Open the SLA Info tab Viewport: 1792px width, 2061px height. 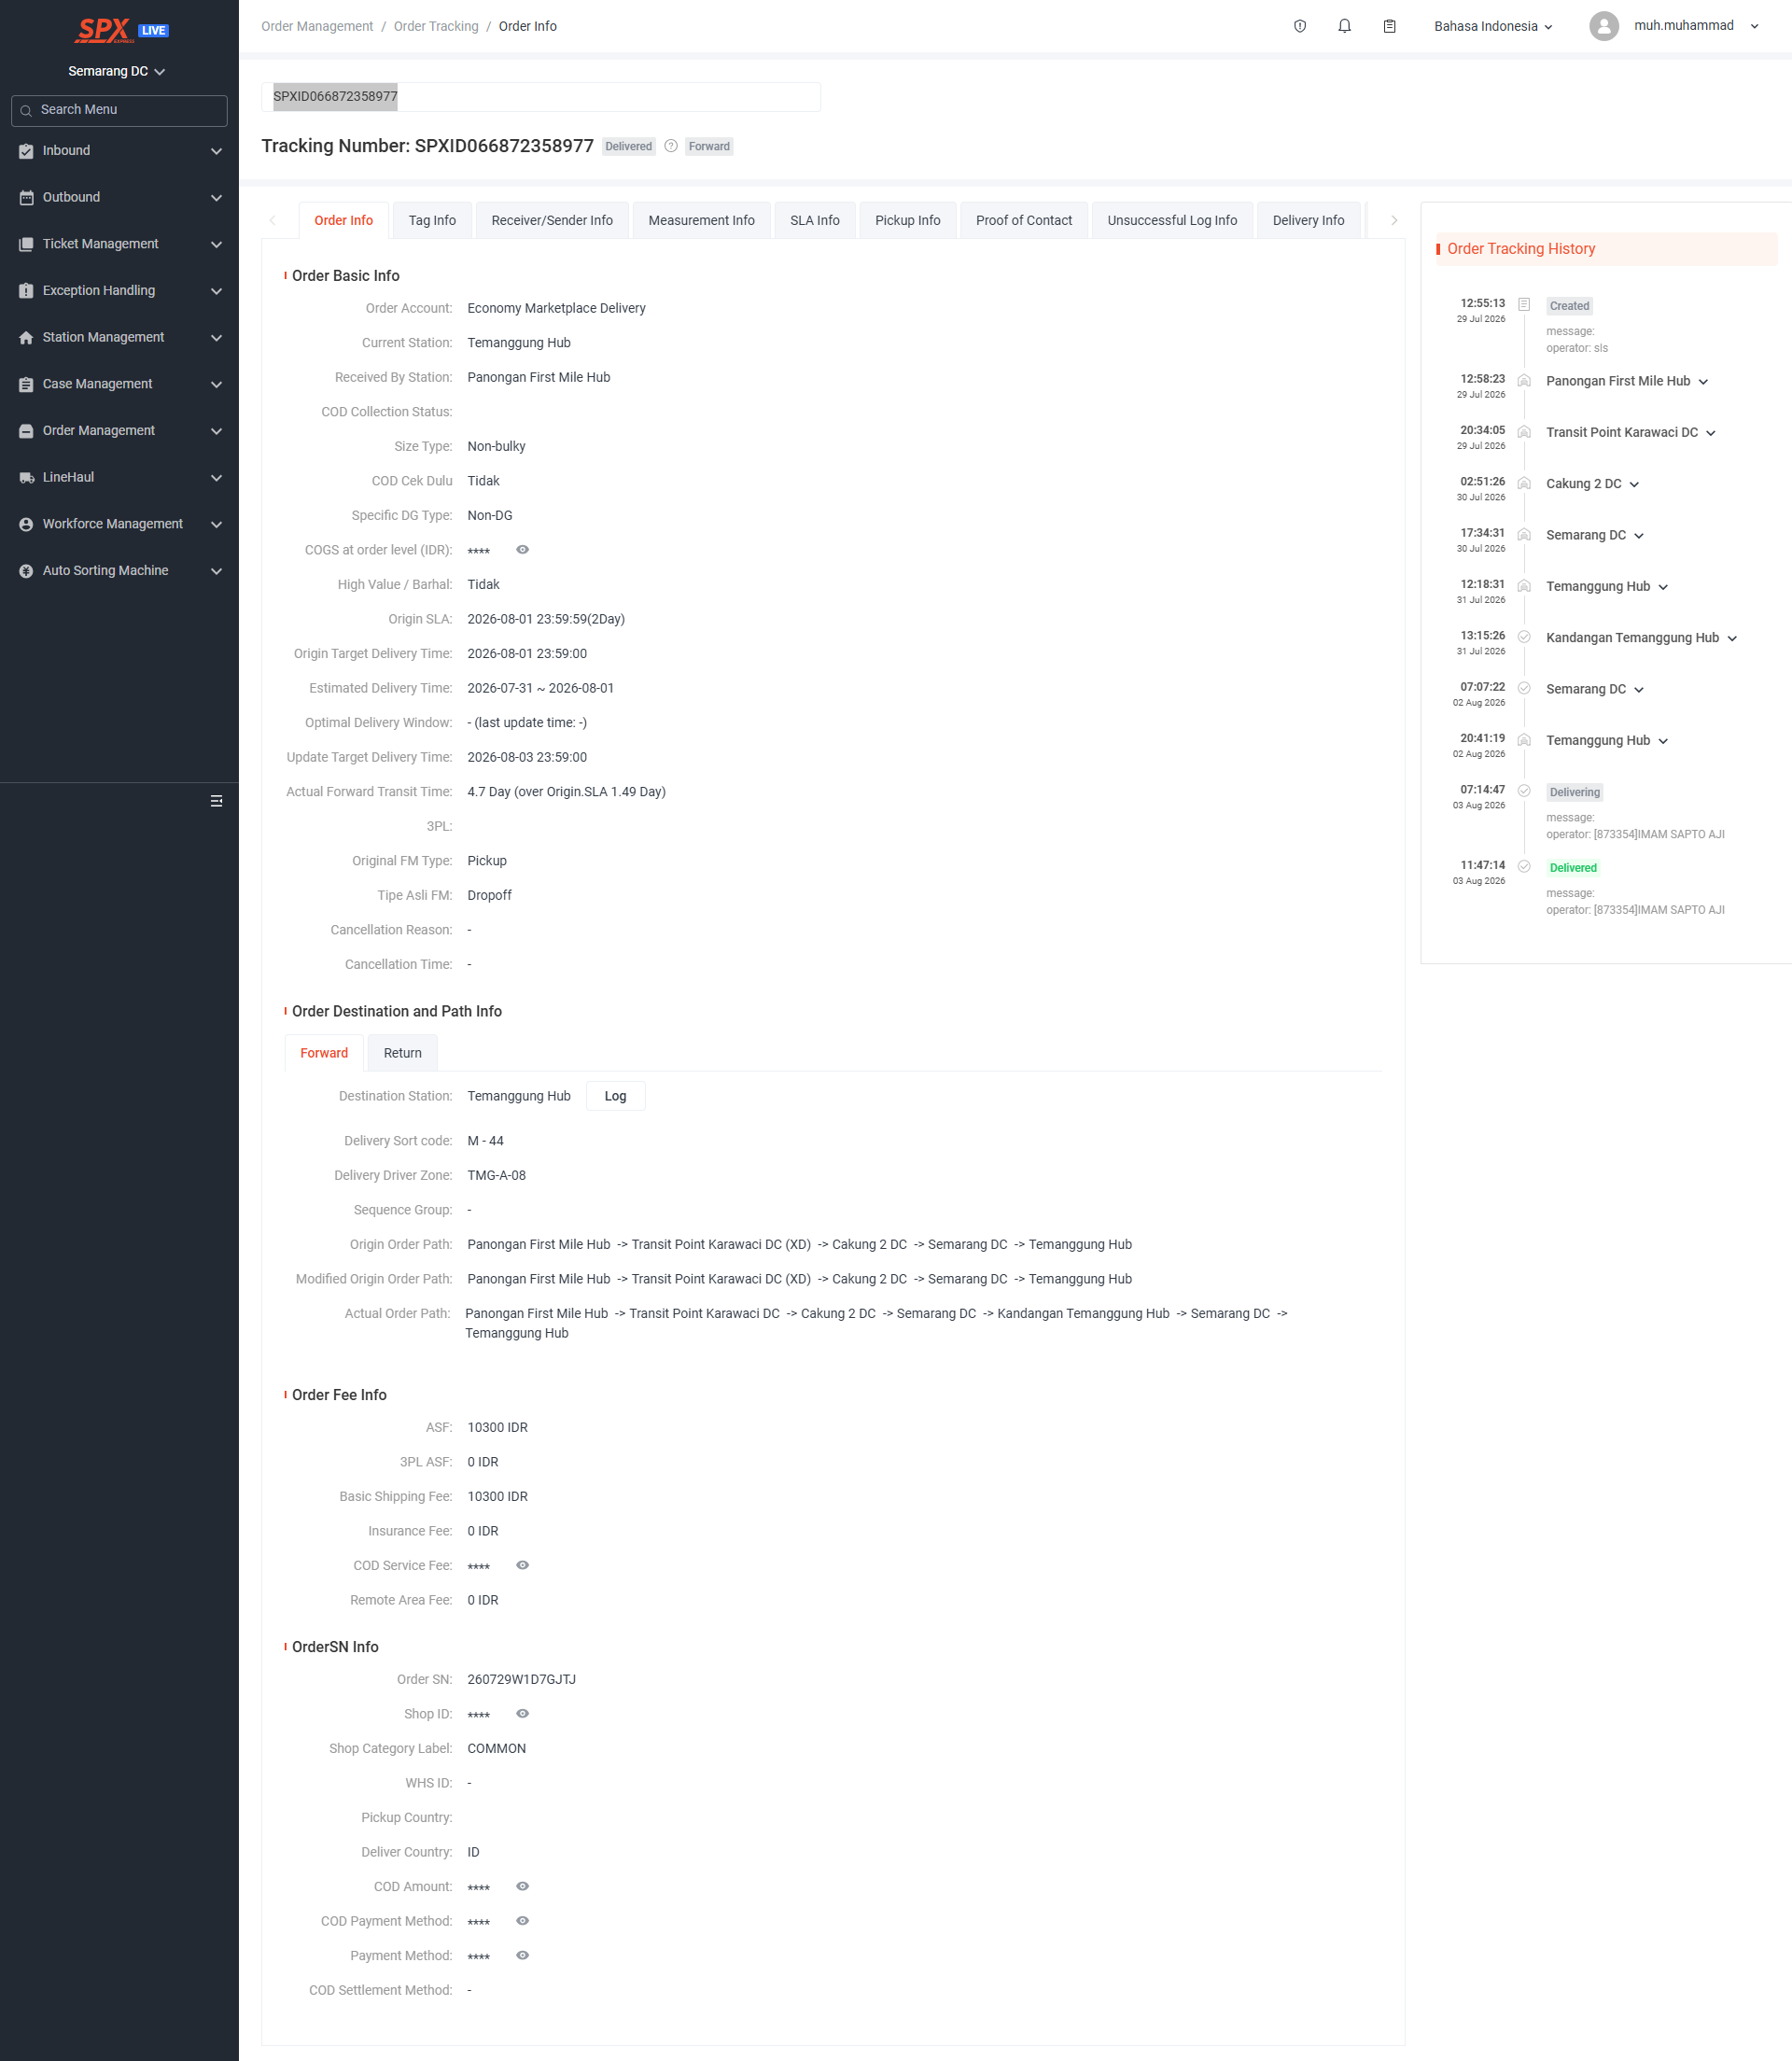click(x=815, y=220)
